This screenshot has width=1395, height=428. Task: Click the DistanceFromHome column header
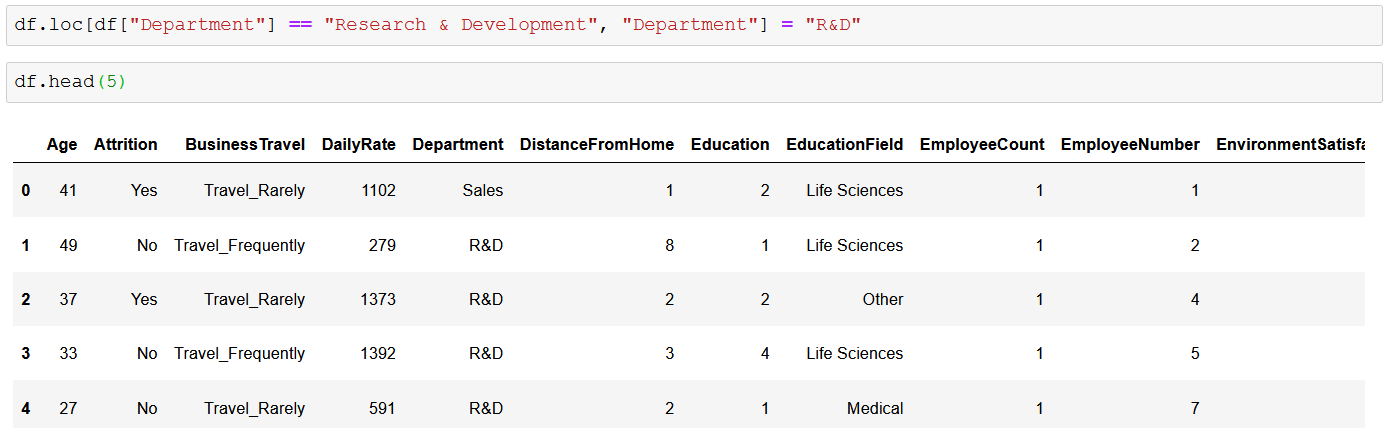597,144
